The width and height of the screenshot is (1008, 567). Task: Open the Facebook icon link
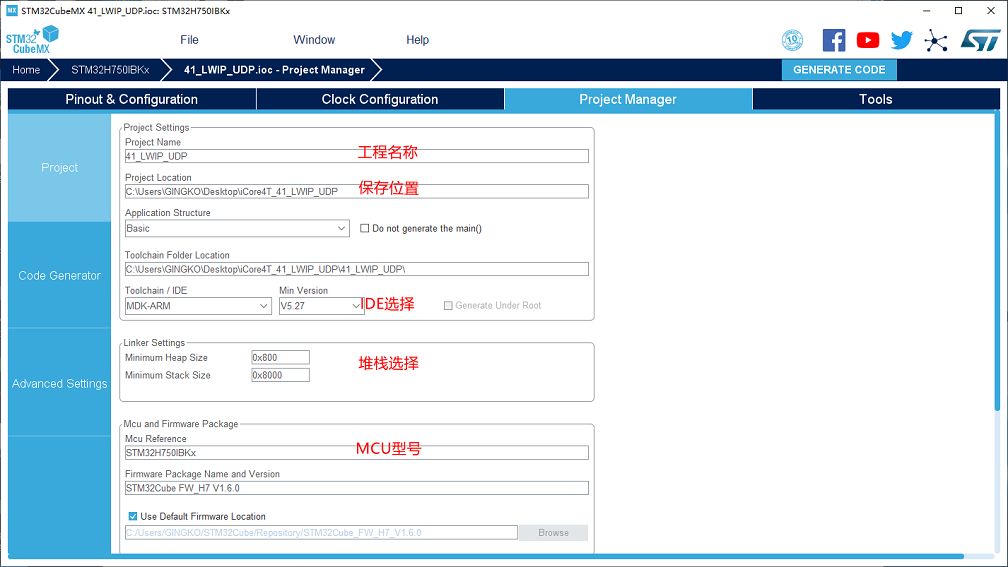[834, 40]
